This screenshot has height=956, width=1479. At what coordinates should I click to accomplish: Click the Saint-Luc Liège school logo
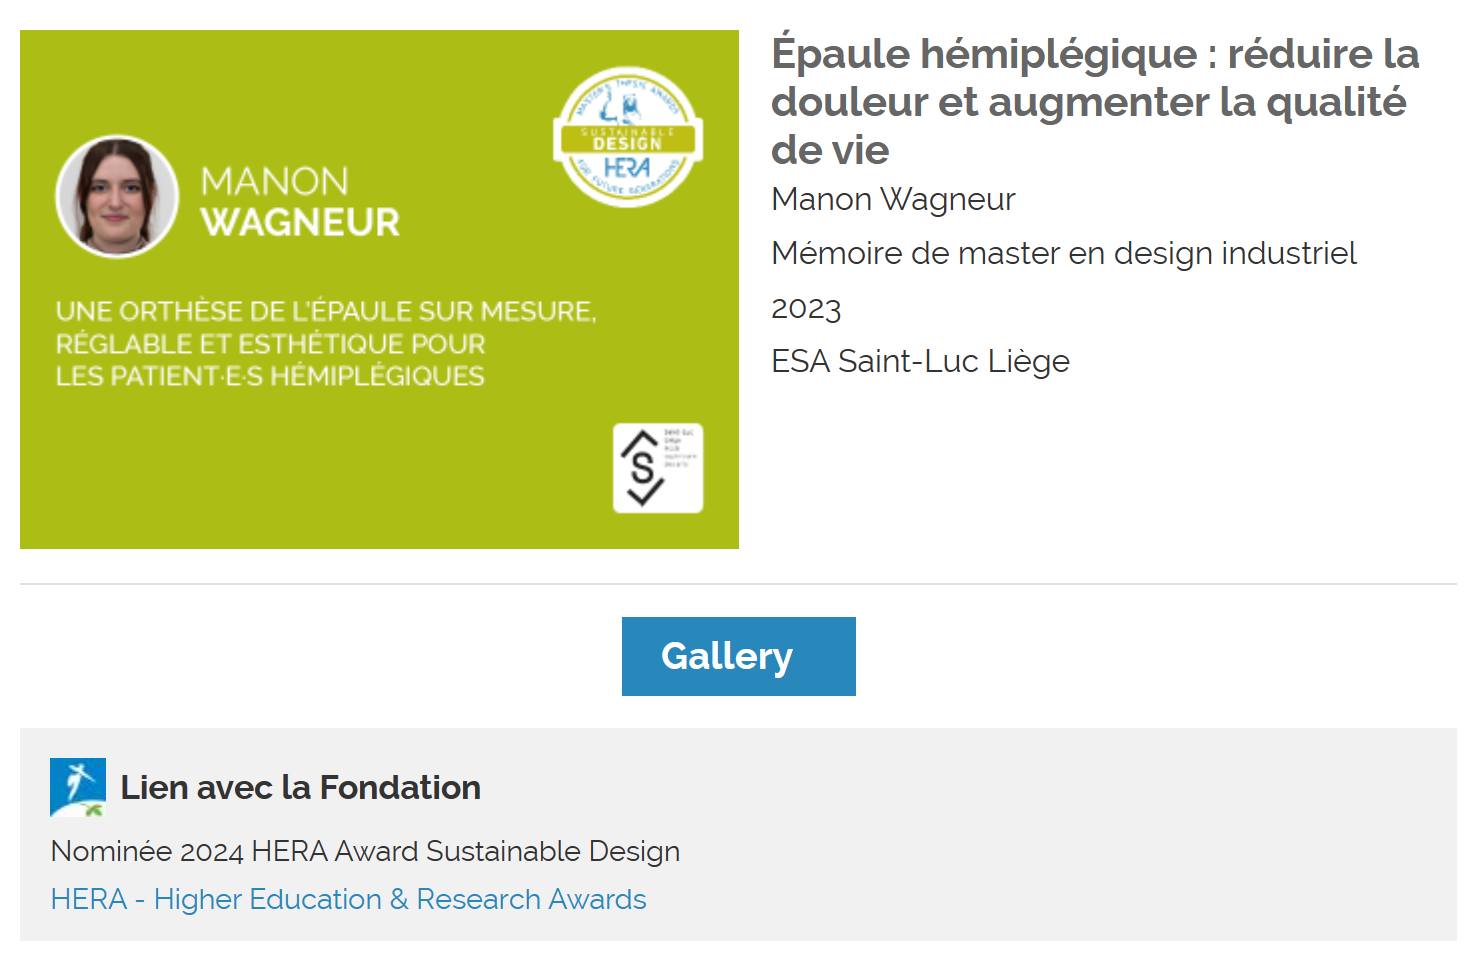coord(658,468)
